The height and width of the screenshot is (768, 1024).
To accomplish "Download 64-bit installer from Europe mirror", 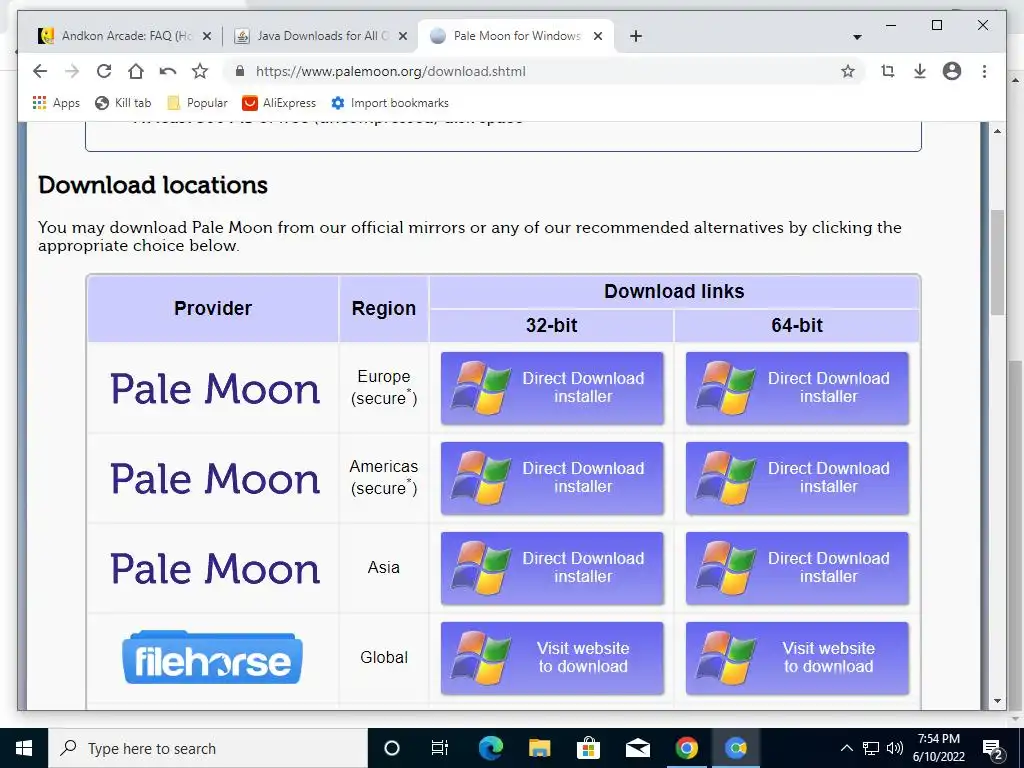I will click(797, 388).
